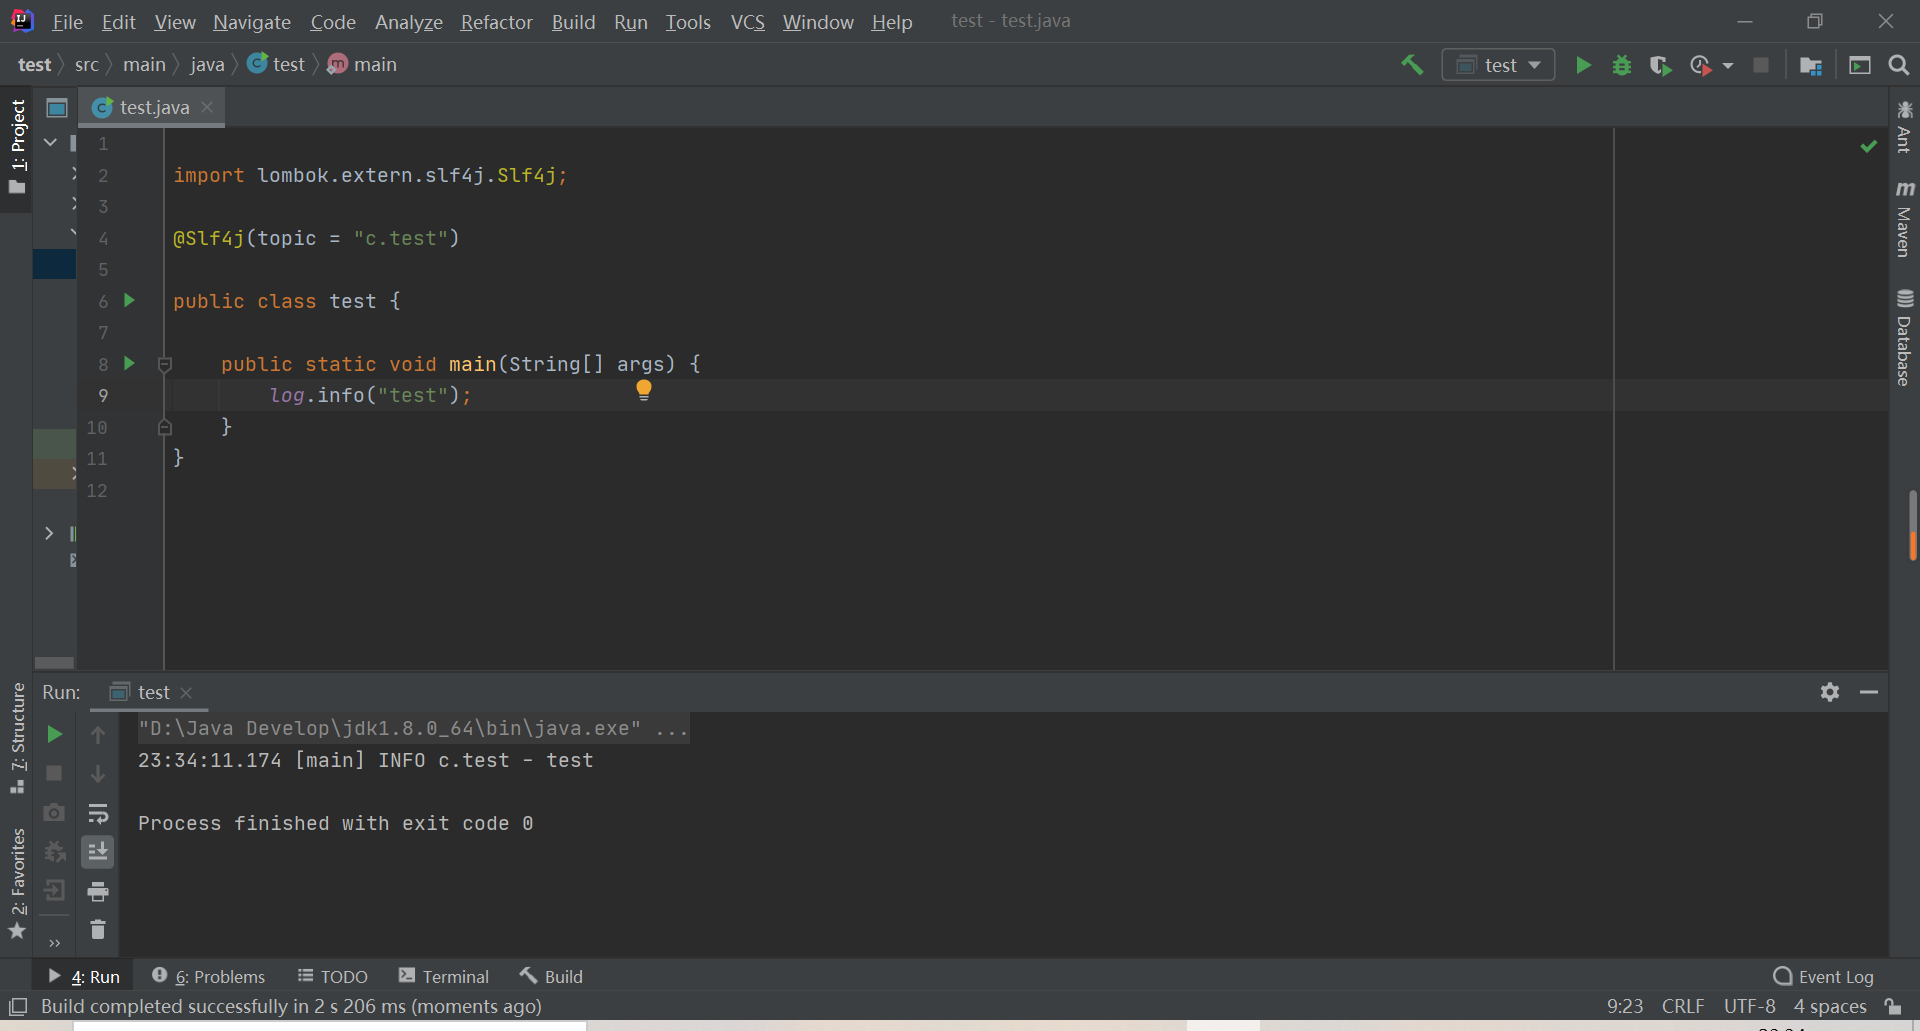This screenshot has height=1031, width=1920.
Task: Toggle the Ant tool window
Action: tap(1904, 127)
